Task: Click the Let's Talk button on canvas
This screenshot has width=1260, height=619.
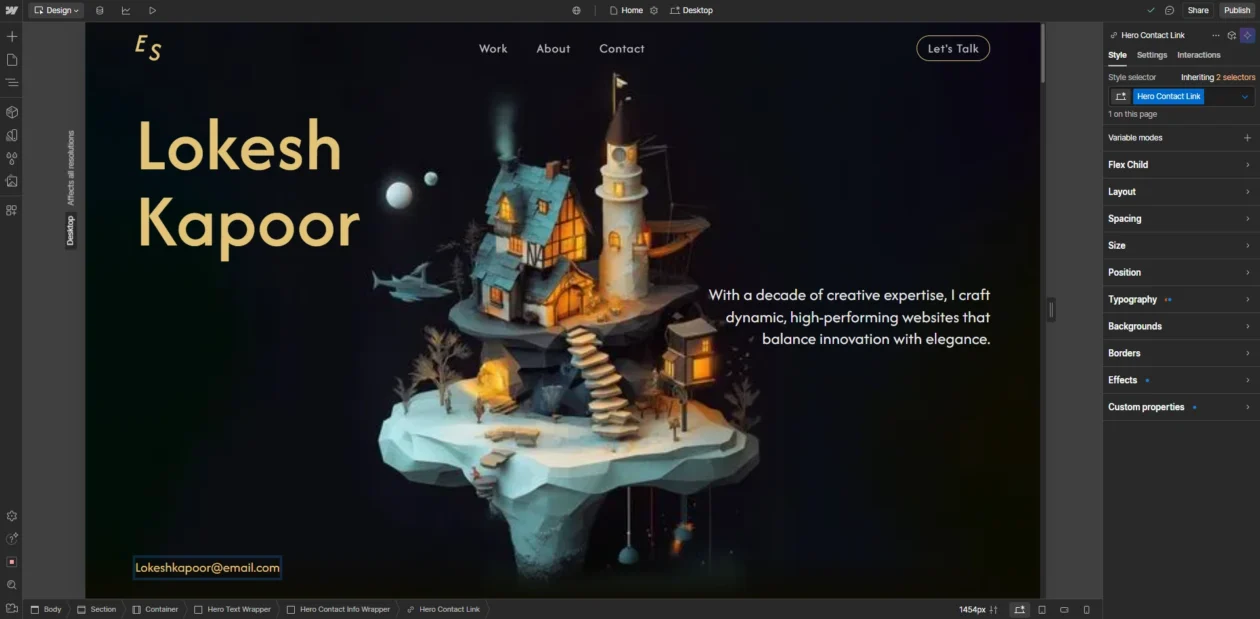Action: [x=953, y=48]
